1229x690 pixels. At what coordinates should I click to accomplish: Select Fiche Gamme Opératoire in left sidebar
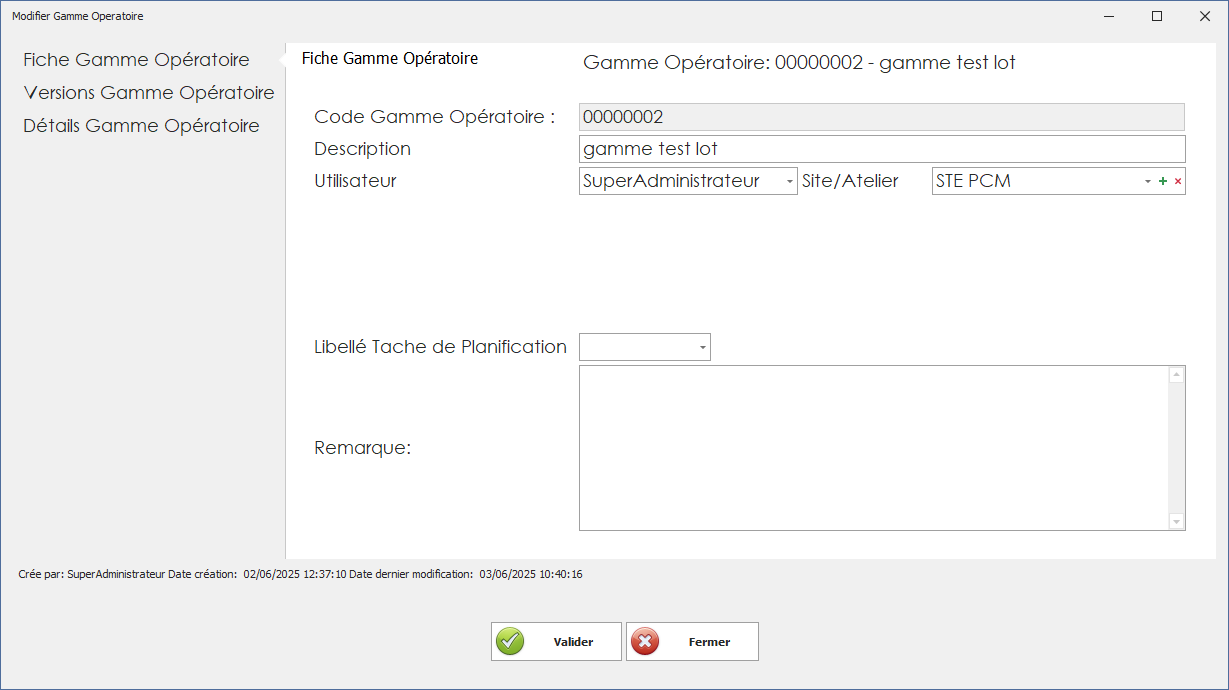(136, 60)
